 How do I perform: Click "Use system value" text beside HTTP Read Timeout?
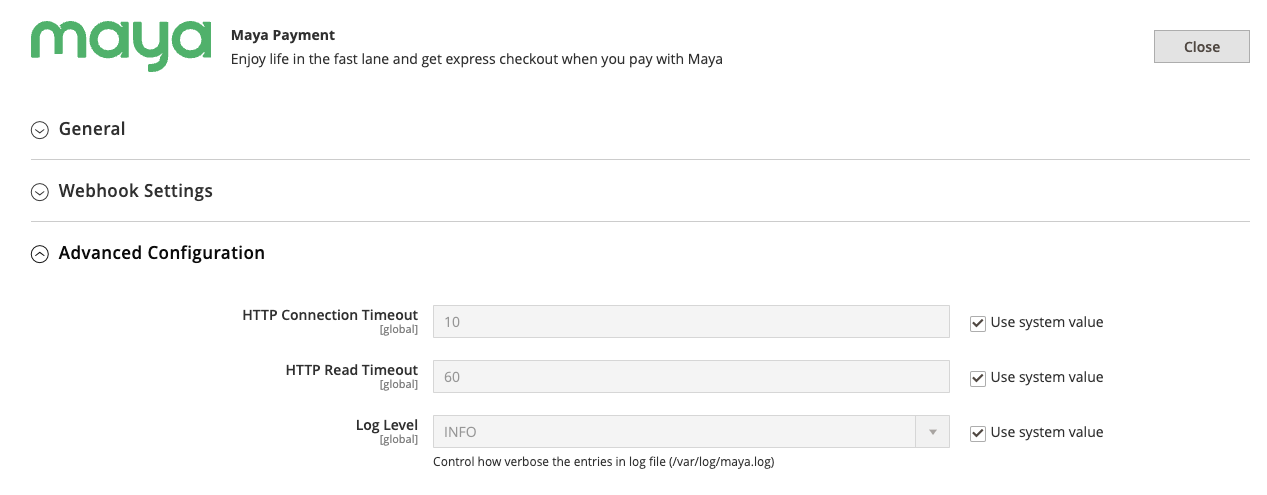point(1047,377)
